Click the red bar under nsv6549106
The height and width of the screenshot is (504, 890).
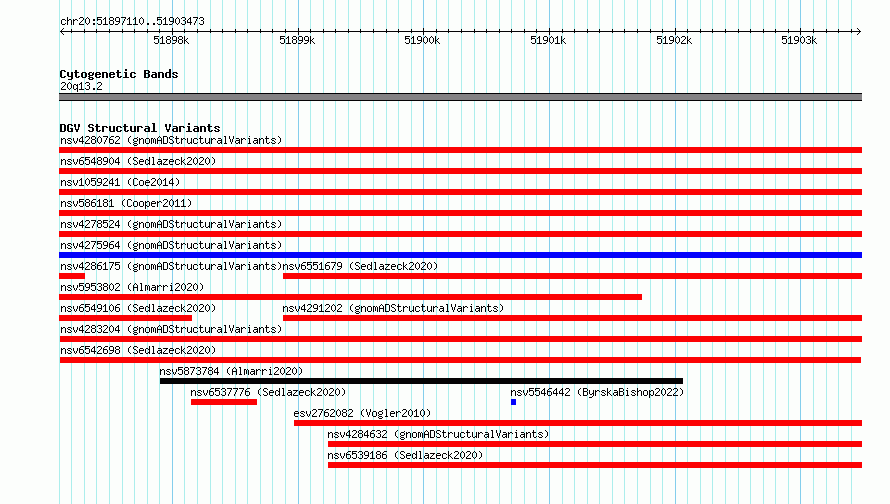(125, 318)
